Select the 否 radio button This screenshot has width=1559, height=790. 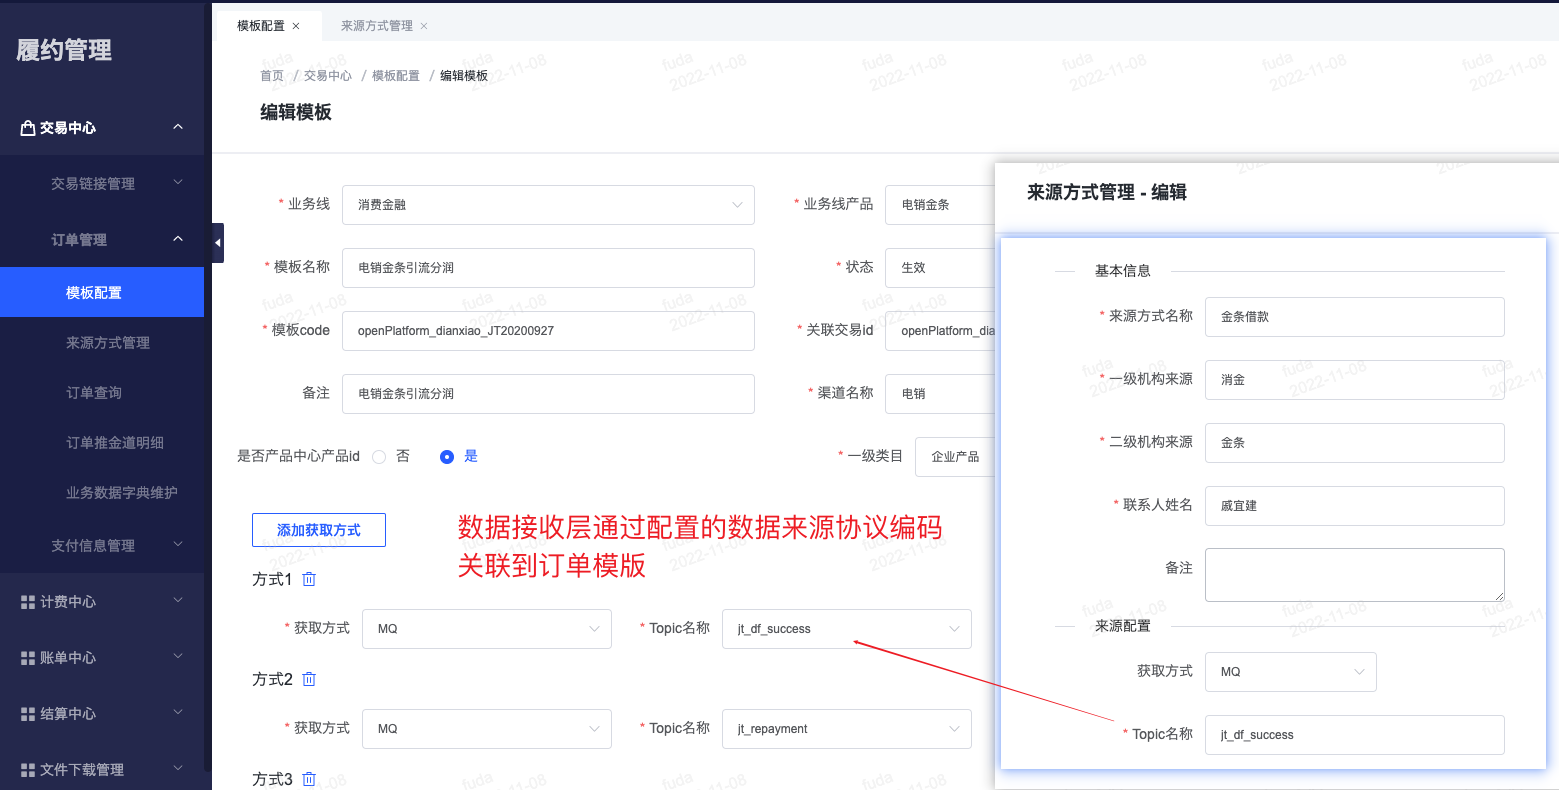tap(379, 457)
